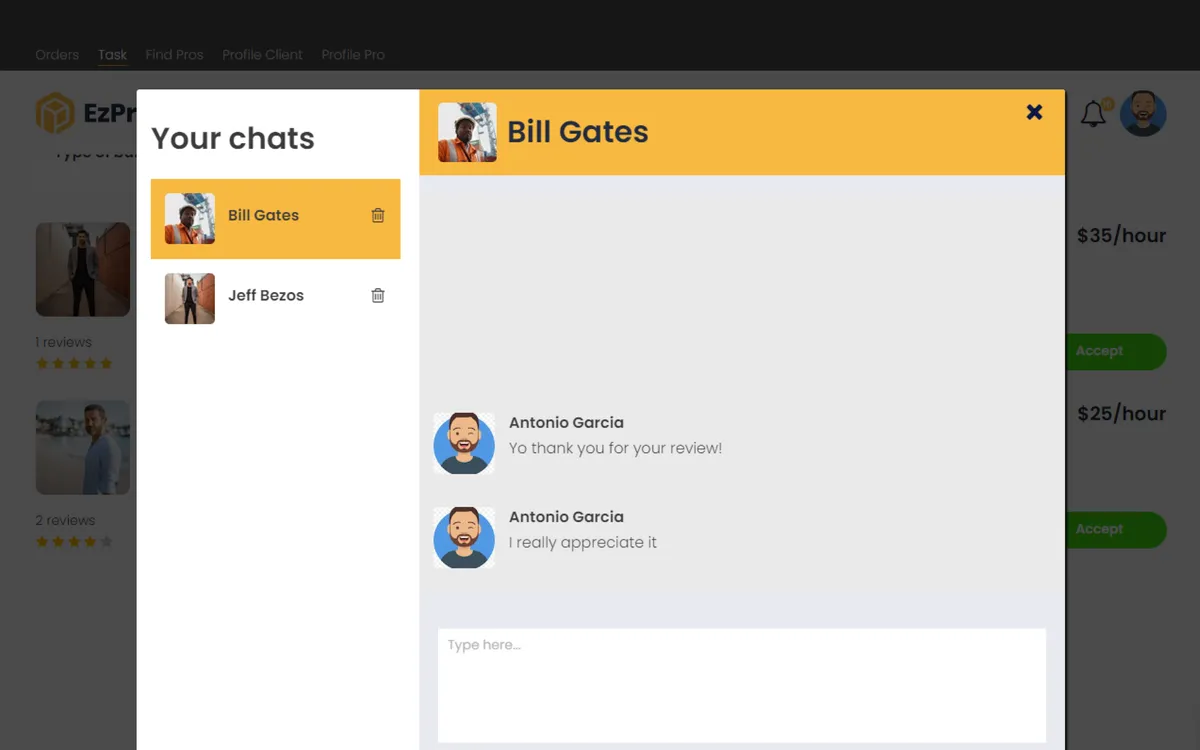
Task: Click the star rating under '2 reviews'
Action: tap(74, 541)
